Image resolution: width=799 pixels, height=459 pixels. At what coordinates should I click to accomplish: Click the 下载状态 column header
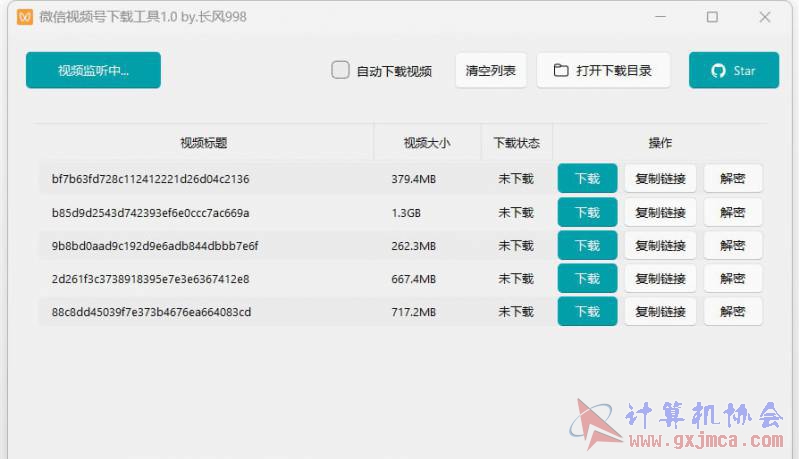pos(517,143)
